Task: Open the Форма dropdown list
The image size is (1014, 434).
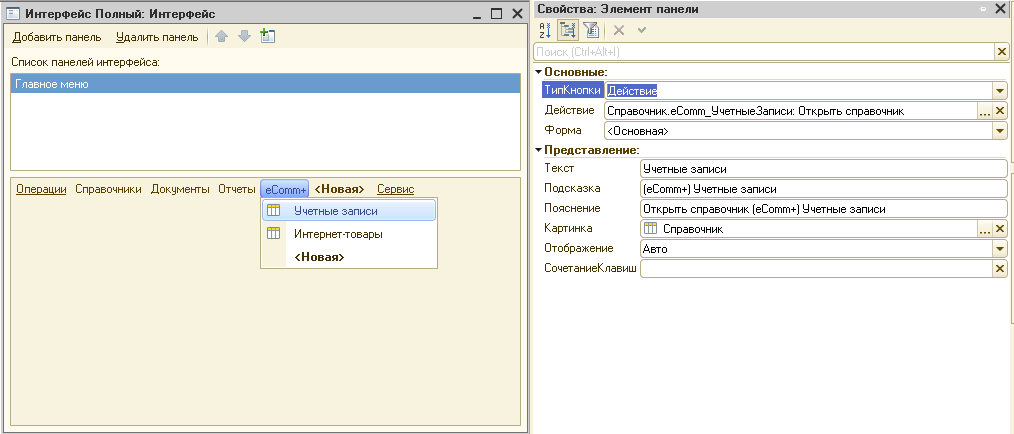Action: pyautogui.click(x=1000, y=131)
